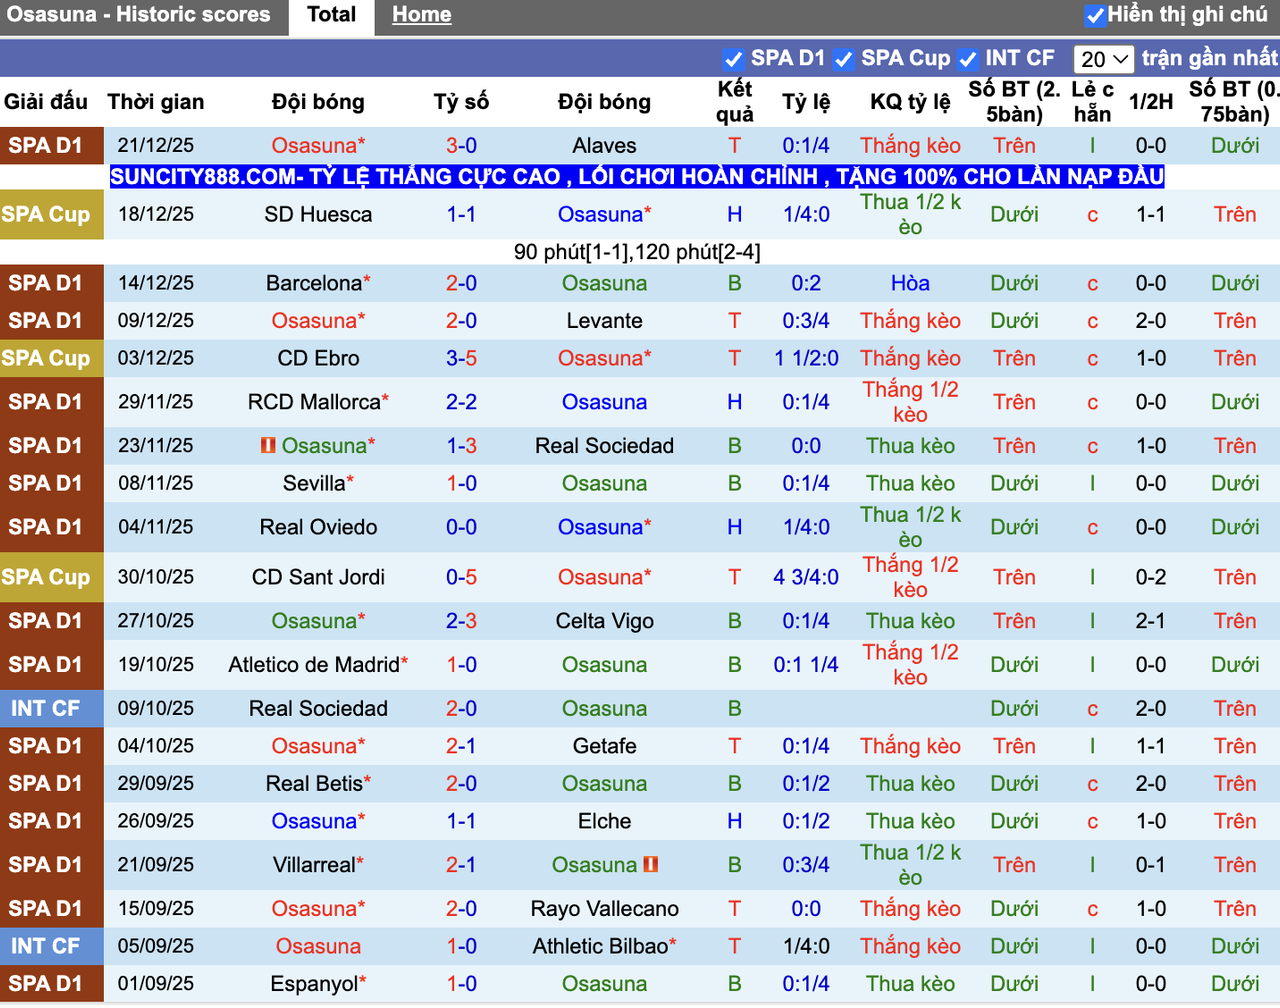Click the 3-0 score versus Alaves
Viewport: 1280px width, 1008px height.
pyautogui.click(x=461, y=146)
